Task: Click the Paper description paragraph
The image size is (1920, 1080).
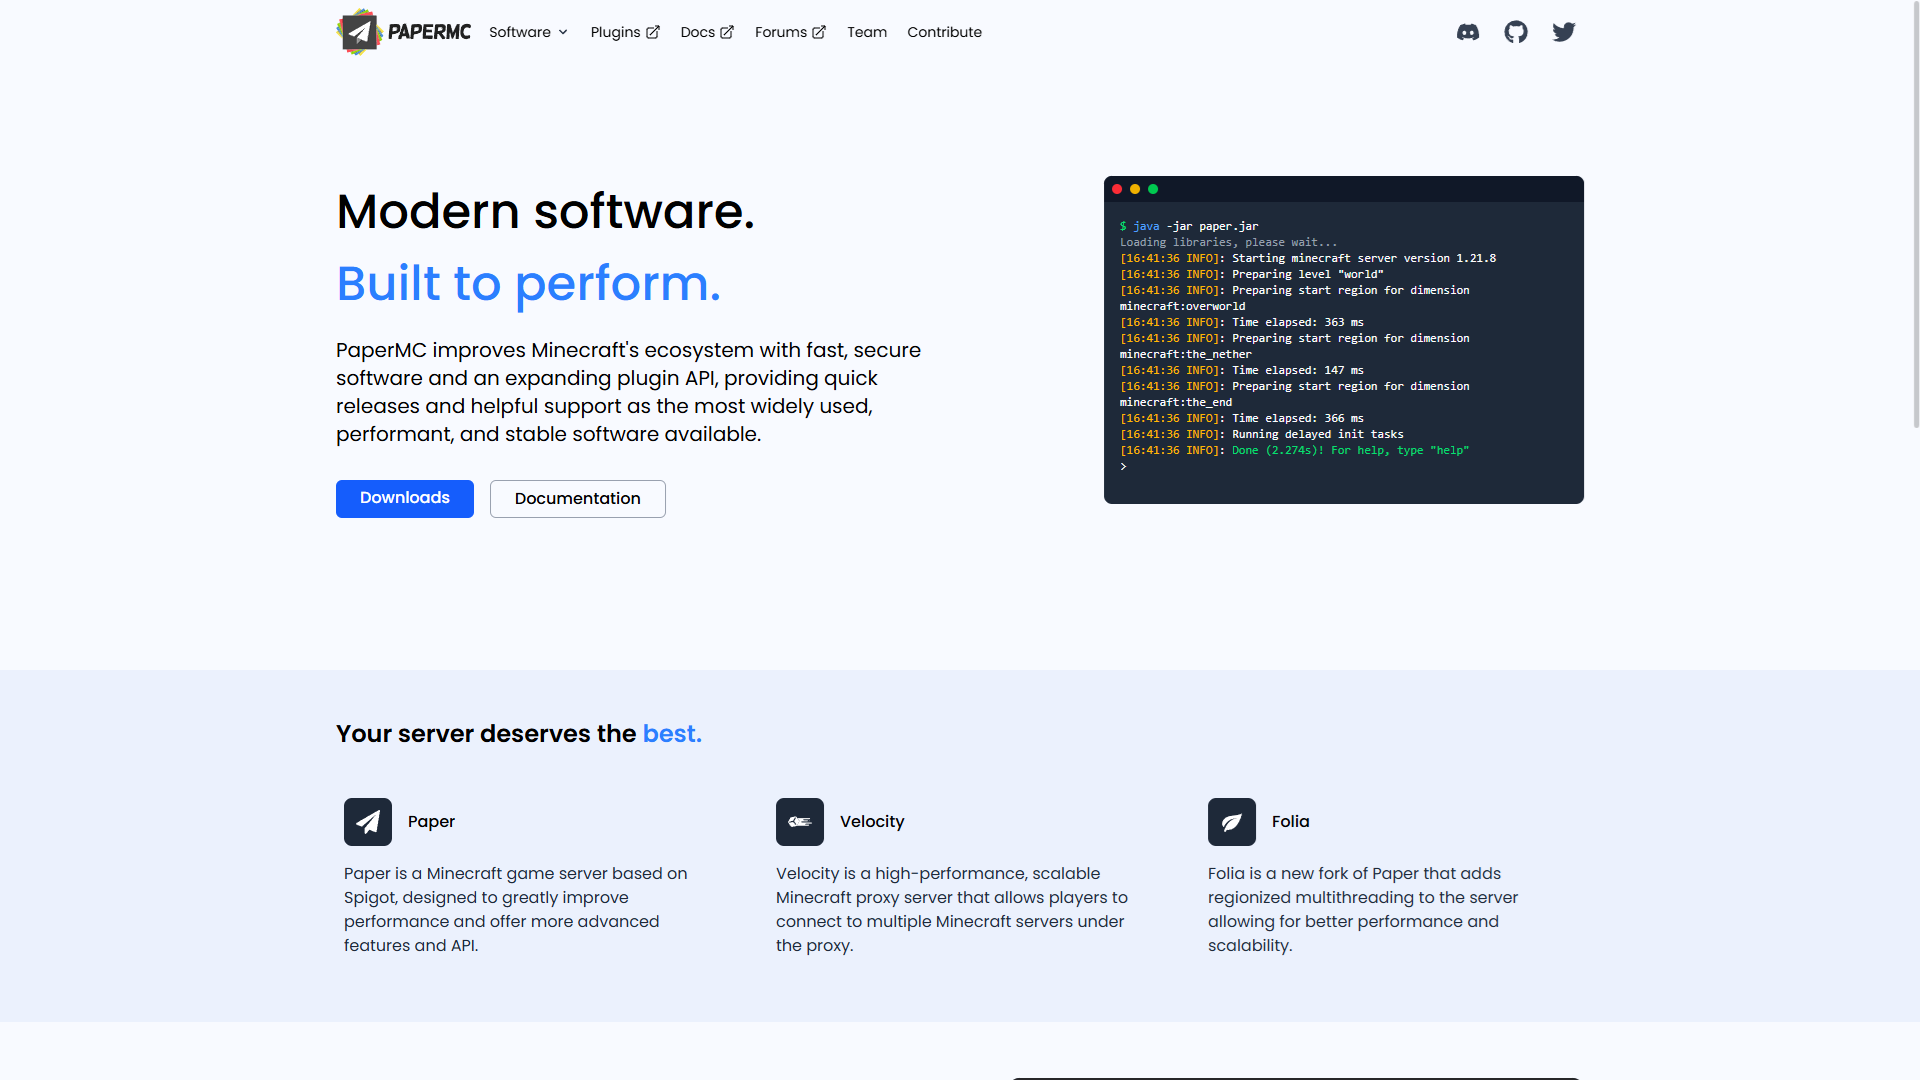Action: click(x=516, y=909)
